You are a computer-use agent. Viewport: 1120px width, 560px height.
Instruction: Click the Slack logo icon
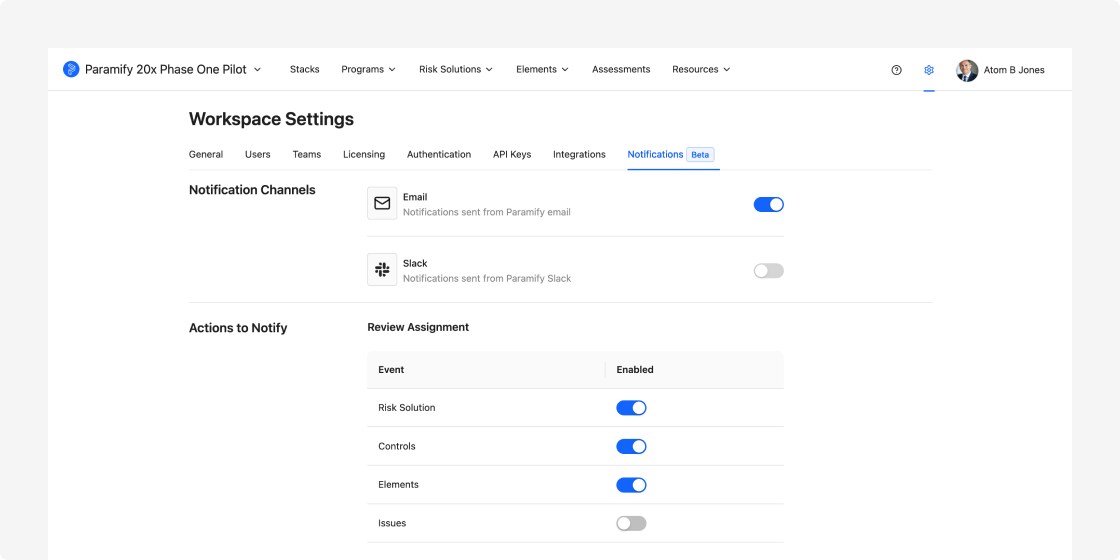click(x=382, y=269)
